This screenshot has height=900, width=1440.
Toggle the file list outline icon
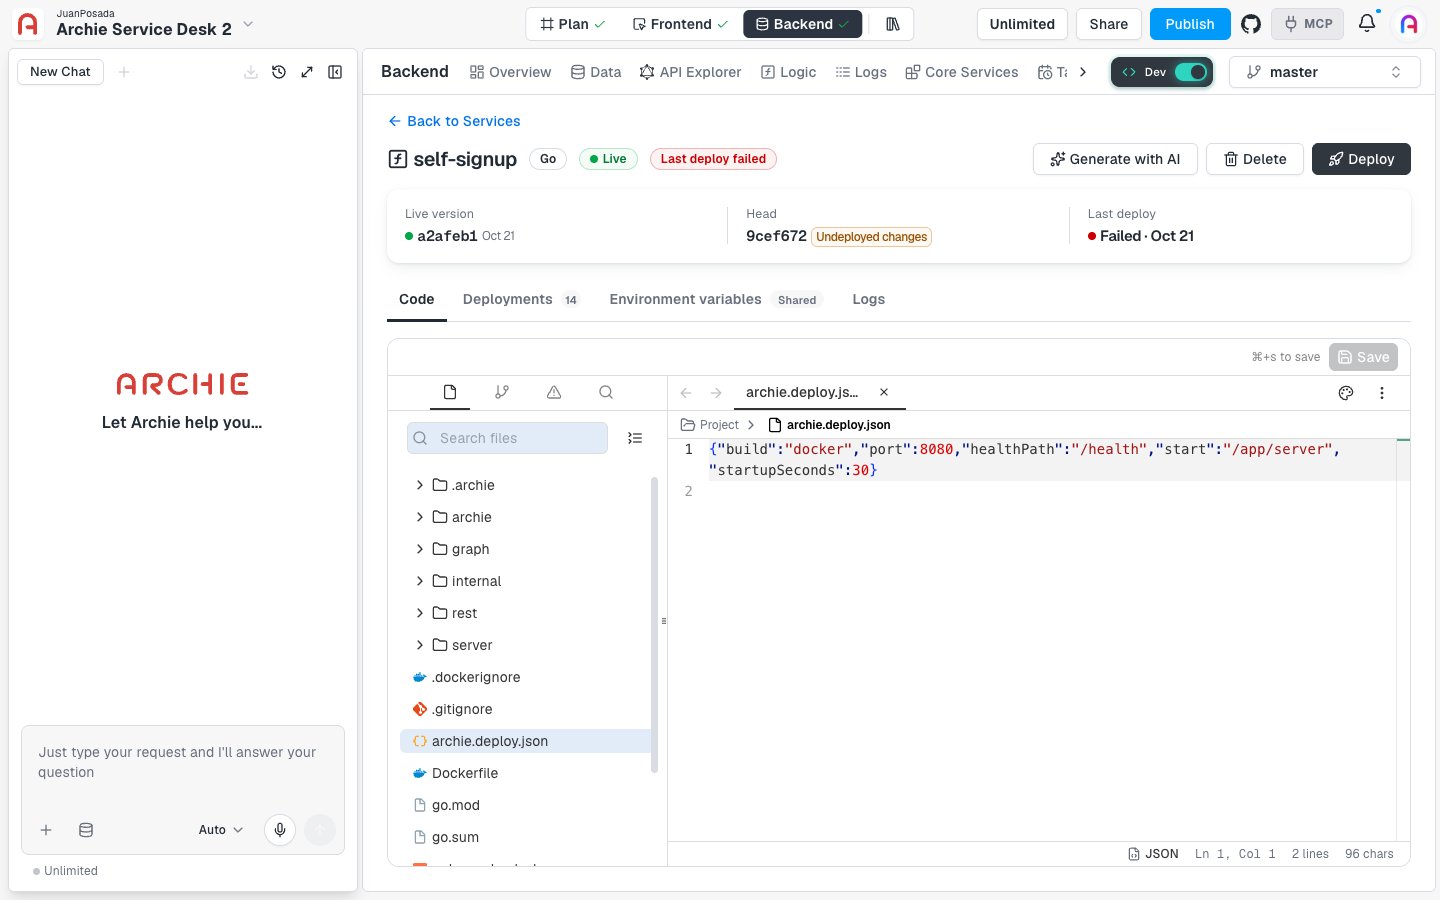pyautogui.click(x=635, y=438)
